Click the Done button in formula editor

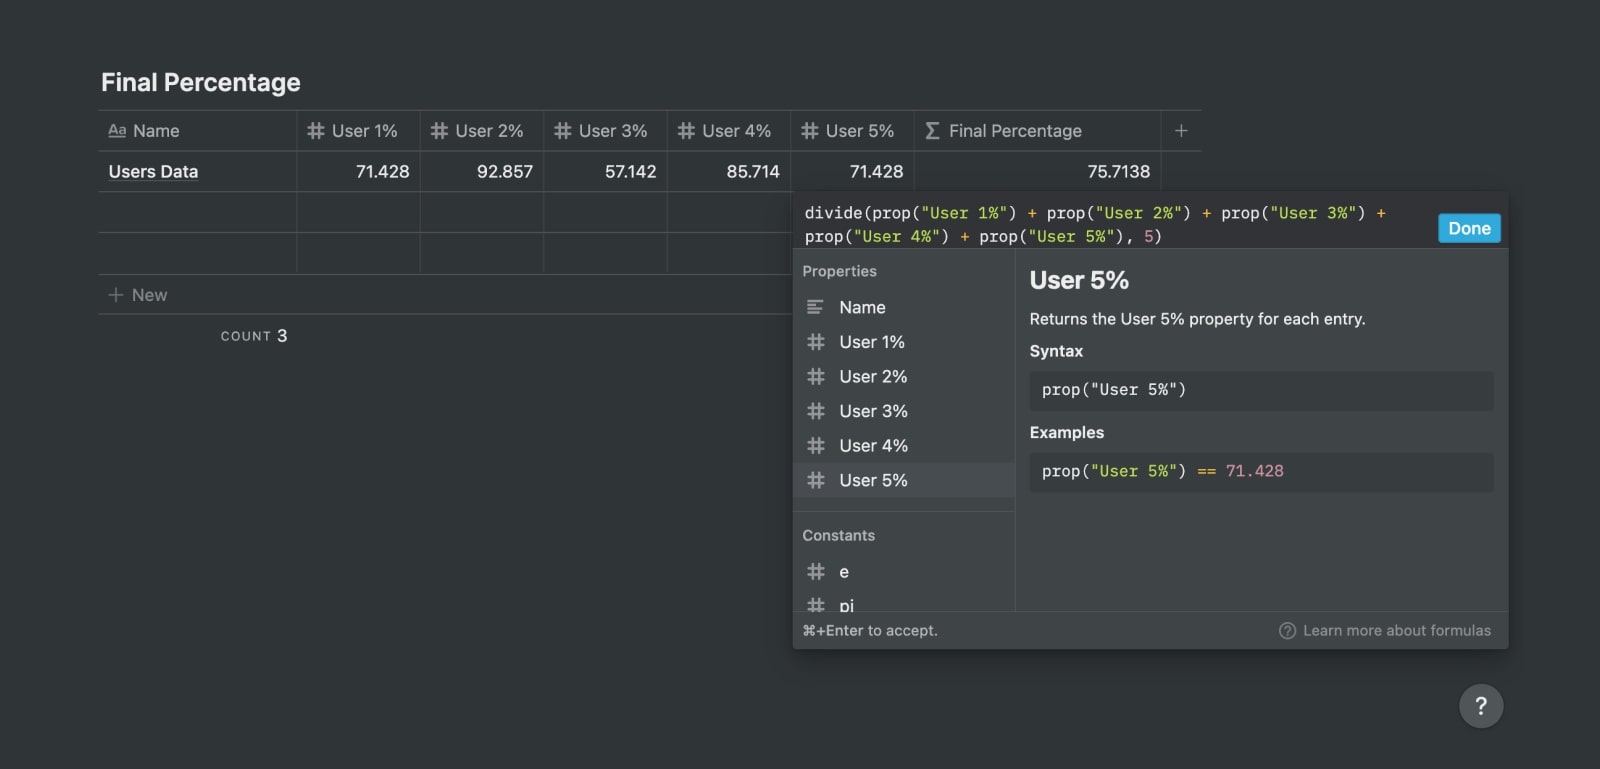pyautogui.click(x=1469, y=228)
